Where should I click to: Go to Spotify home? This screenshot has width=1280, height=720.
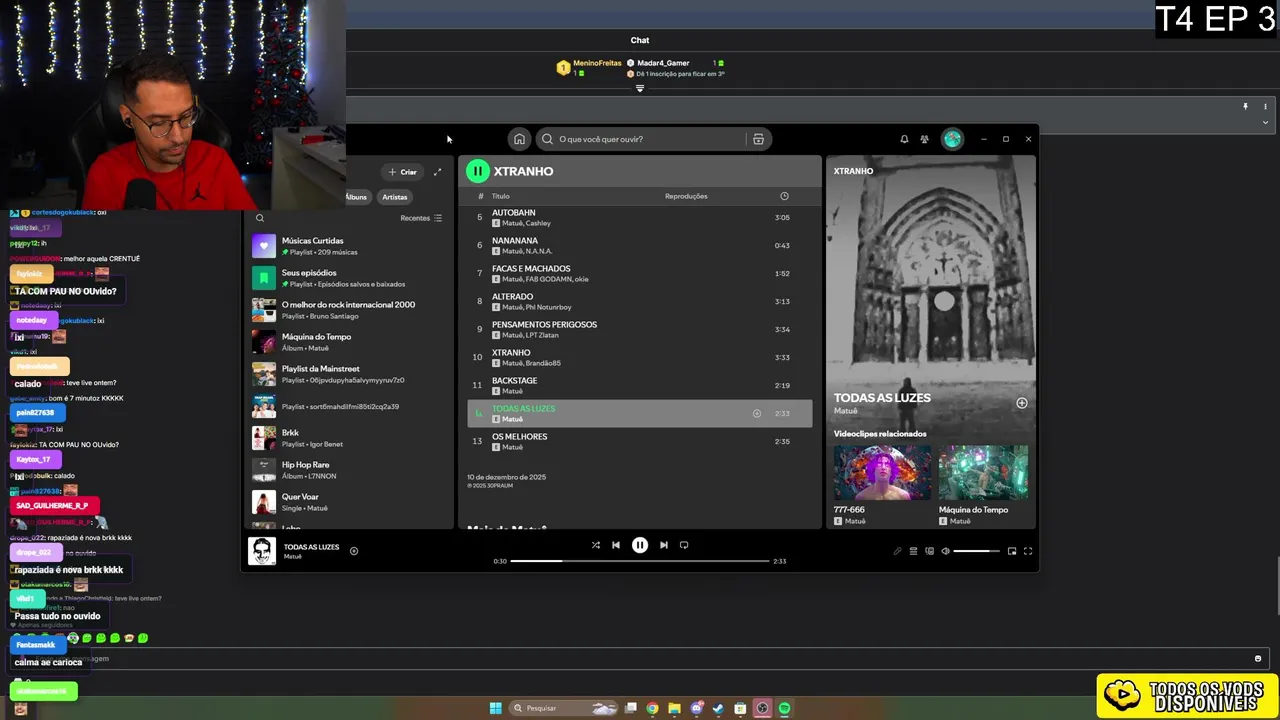click(519, 139)
